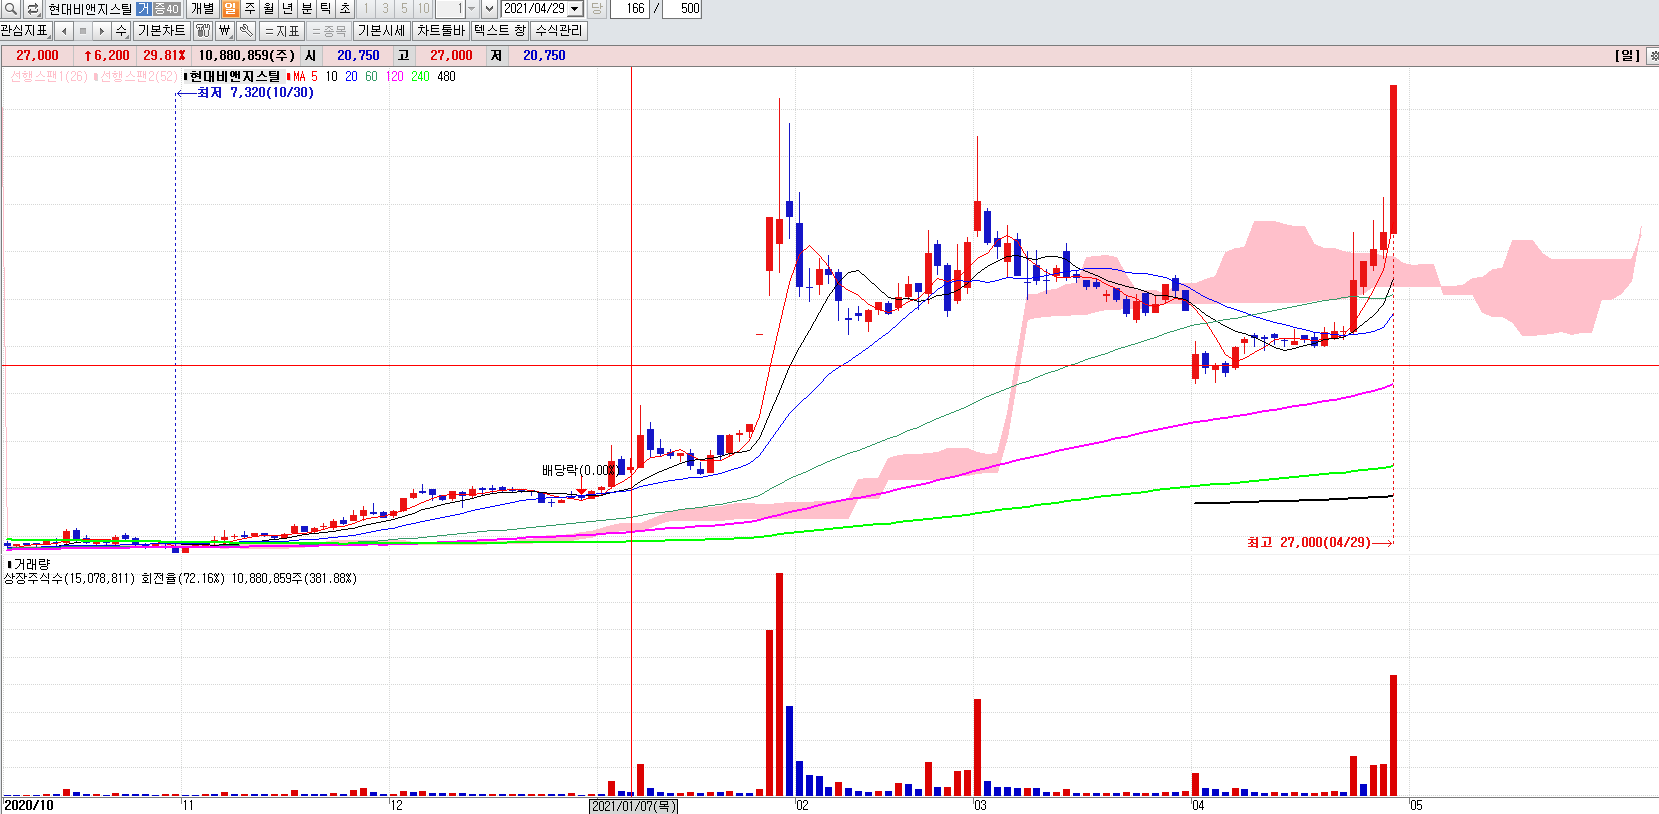The height and width of the screenshot is (814, 1659).
Task: Open the 기본시세 tab
Action: point(381,31)
